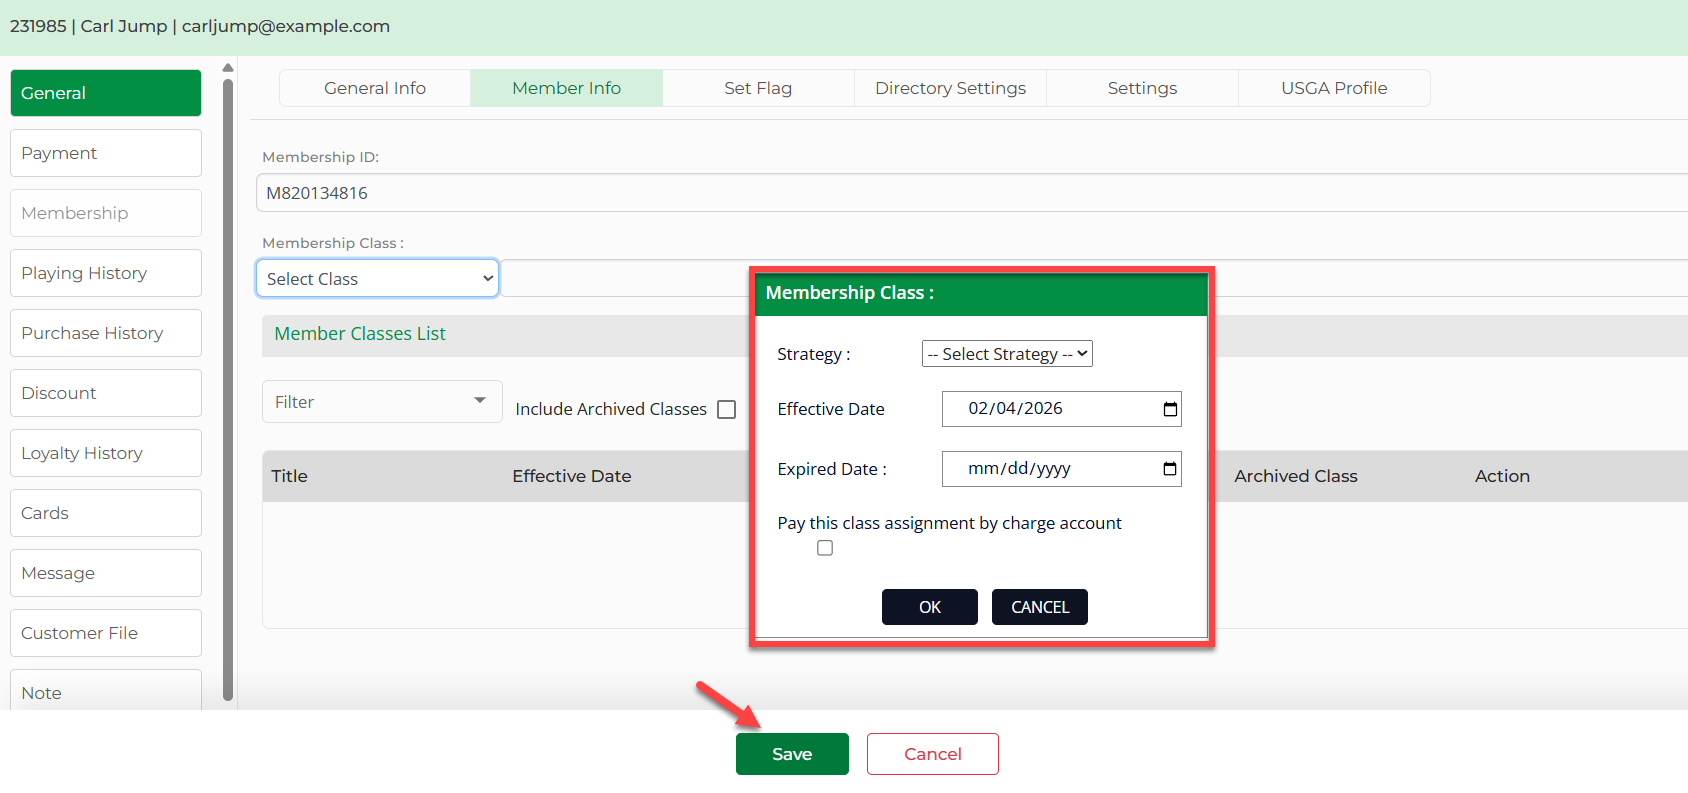Open Purchase History in sidebar
The image size is (1688, 793).
(106, 333)
